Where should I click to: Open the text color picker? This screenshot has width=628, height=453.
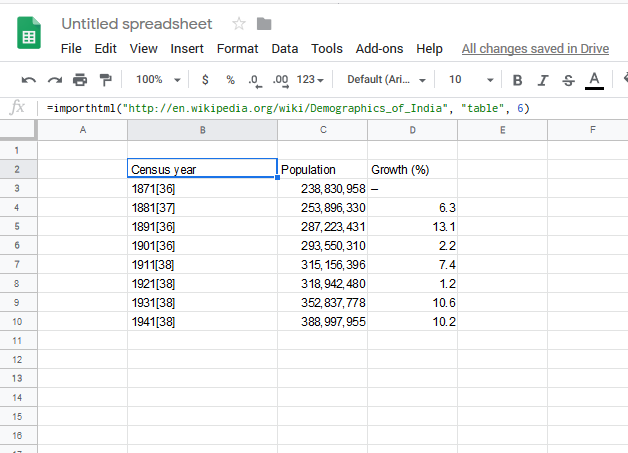tap(594, 80)
